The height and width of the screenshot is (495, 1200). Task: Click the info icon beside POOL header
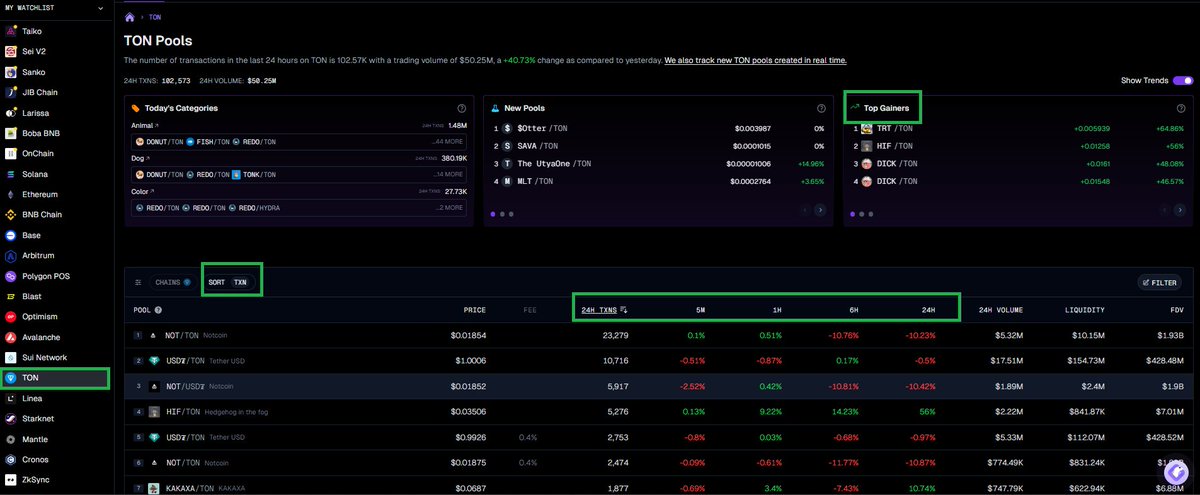tap(159, 310)
